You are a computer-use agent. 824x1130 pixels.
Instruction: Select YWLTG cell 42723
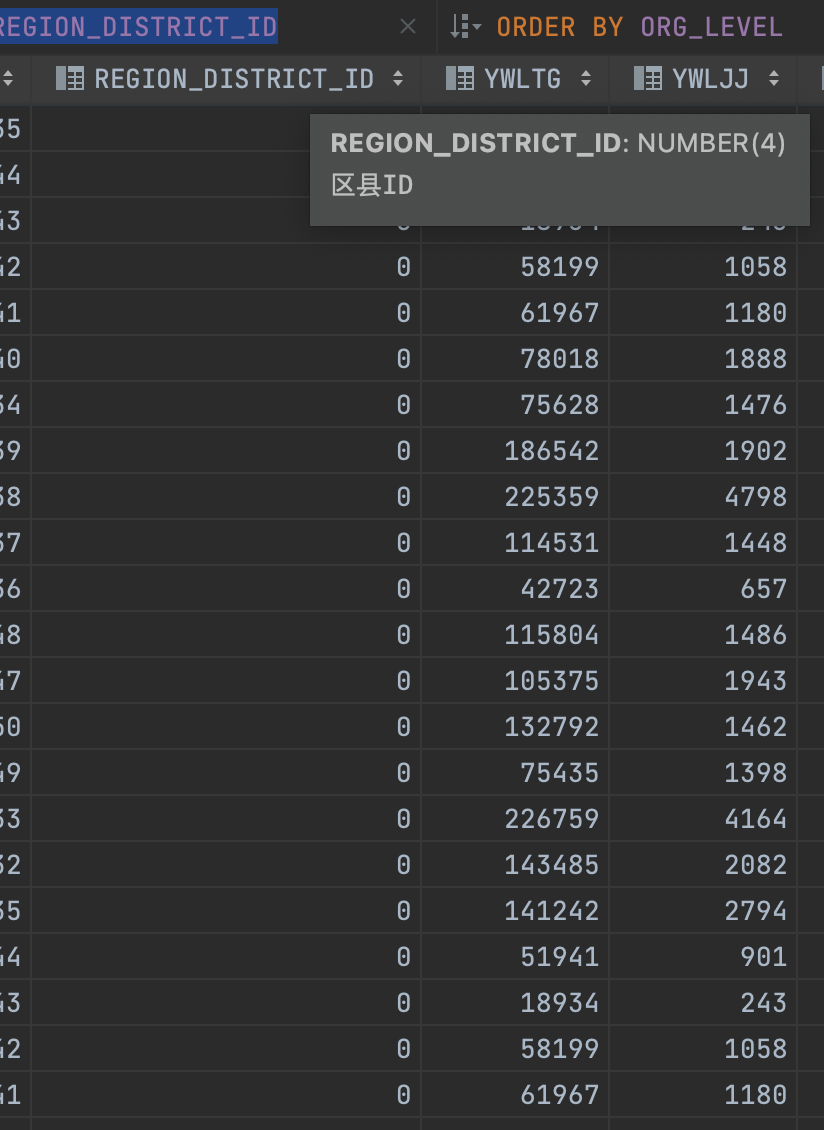pos(515,589)
